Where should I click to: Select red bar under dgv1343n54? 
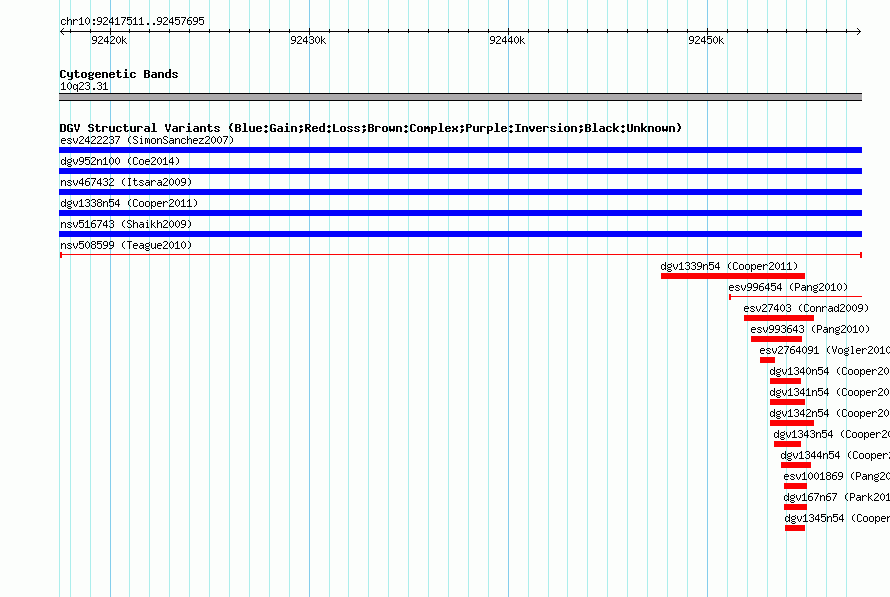click(x=787, y=444)
